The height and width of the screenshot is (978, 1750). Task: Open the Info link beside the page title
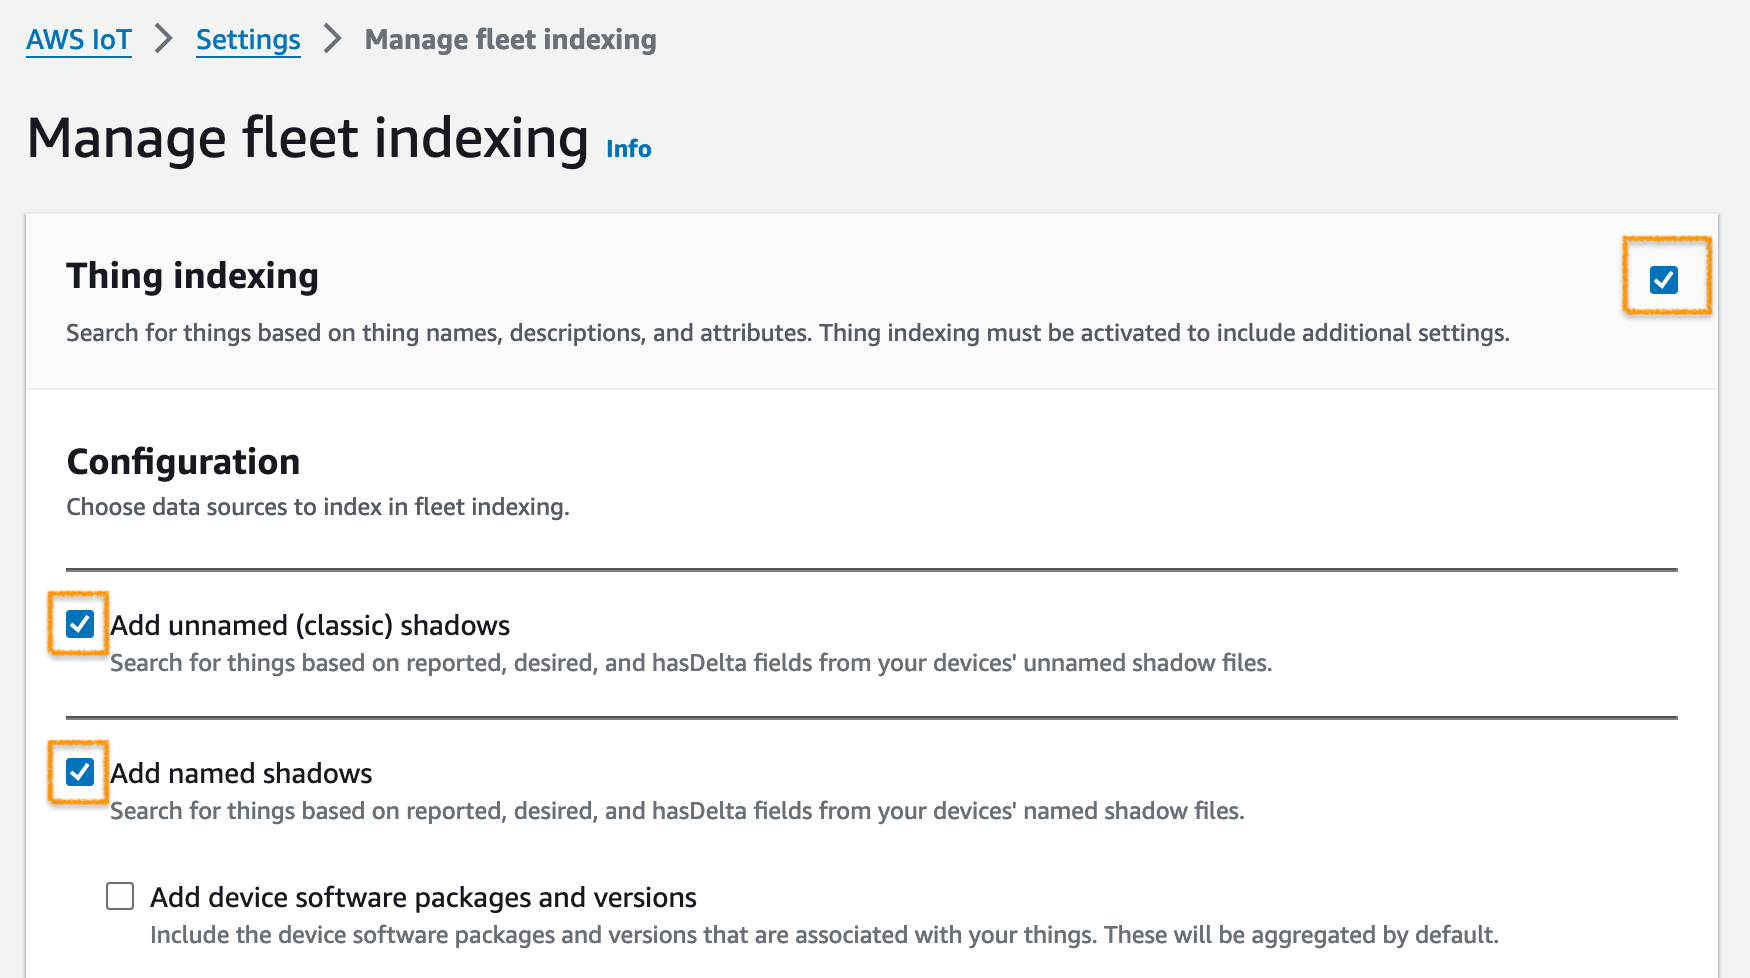click(x=628, y=149)
